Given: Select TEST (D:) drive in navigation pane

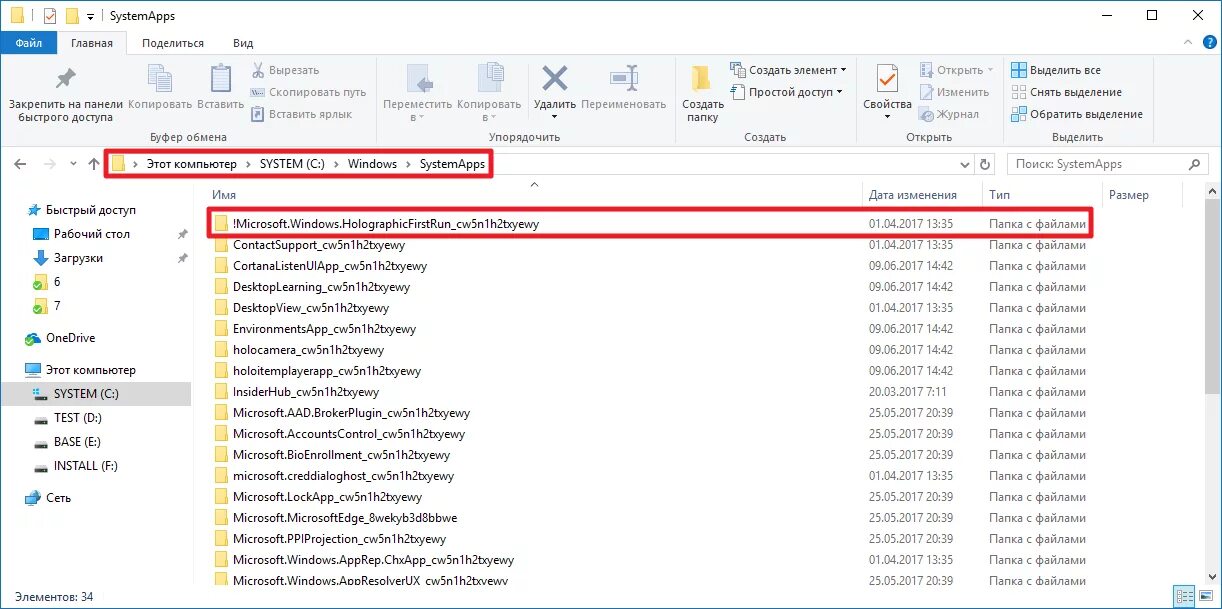Looking at the screenshot, I should point(78,418).
